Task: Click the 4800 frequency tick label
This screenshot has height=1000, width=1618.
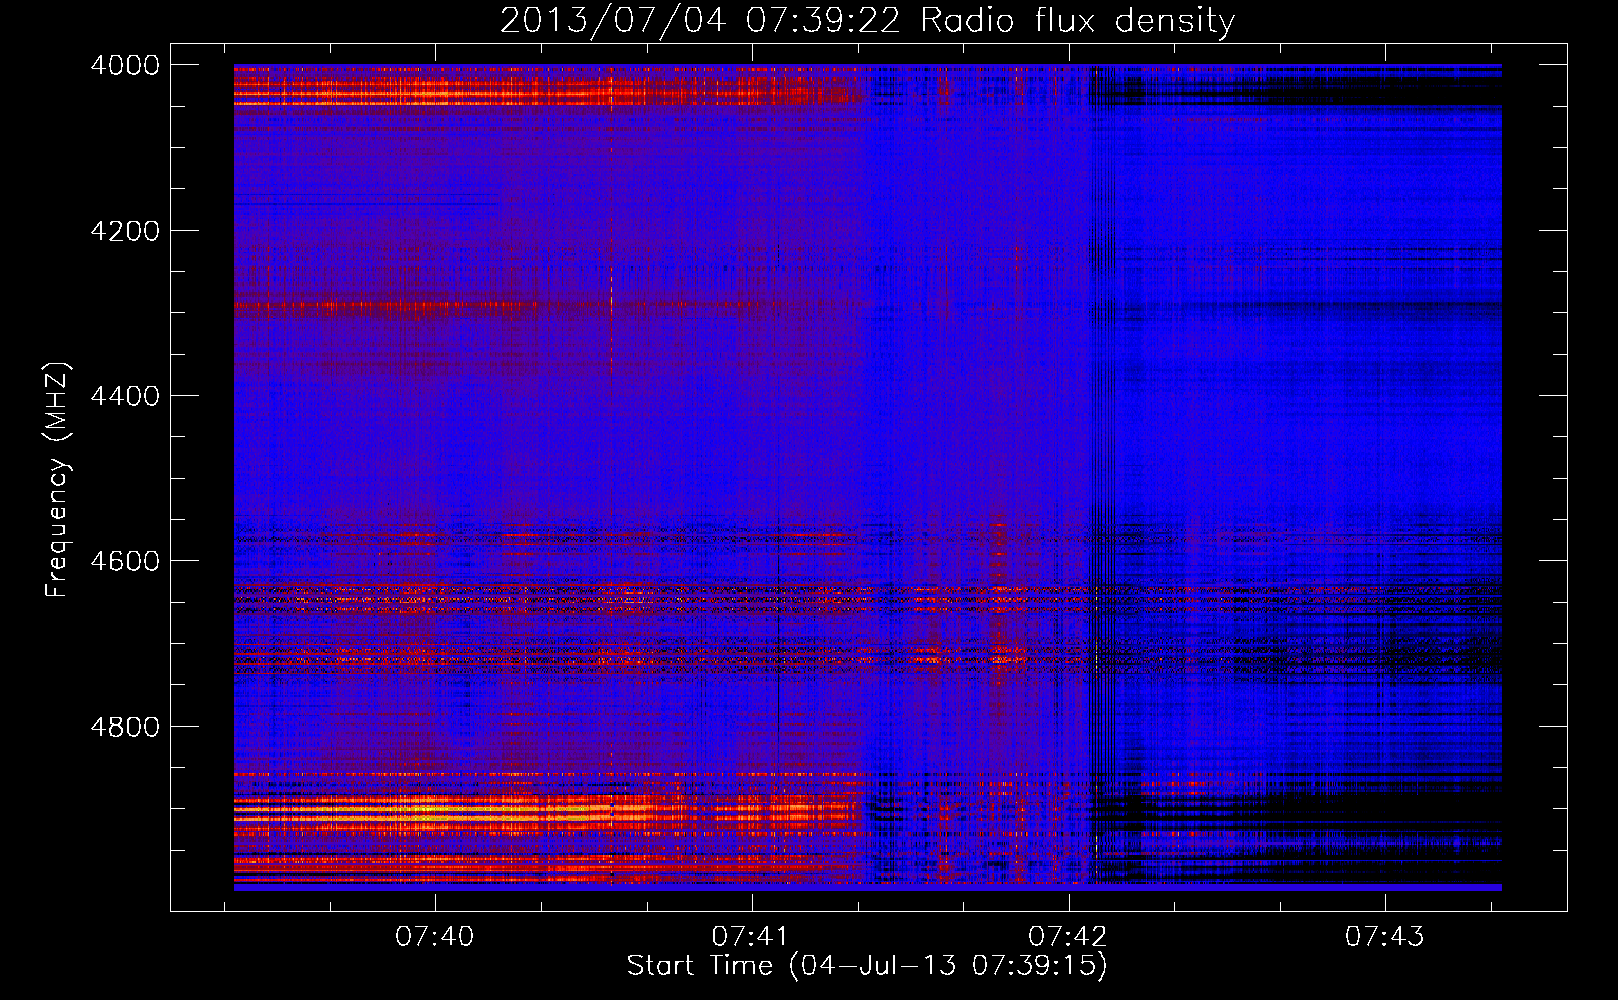Action: click(125, 727)
